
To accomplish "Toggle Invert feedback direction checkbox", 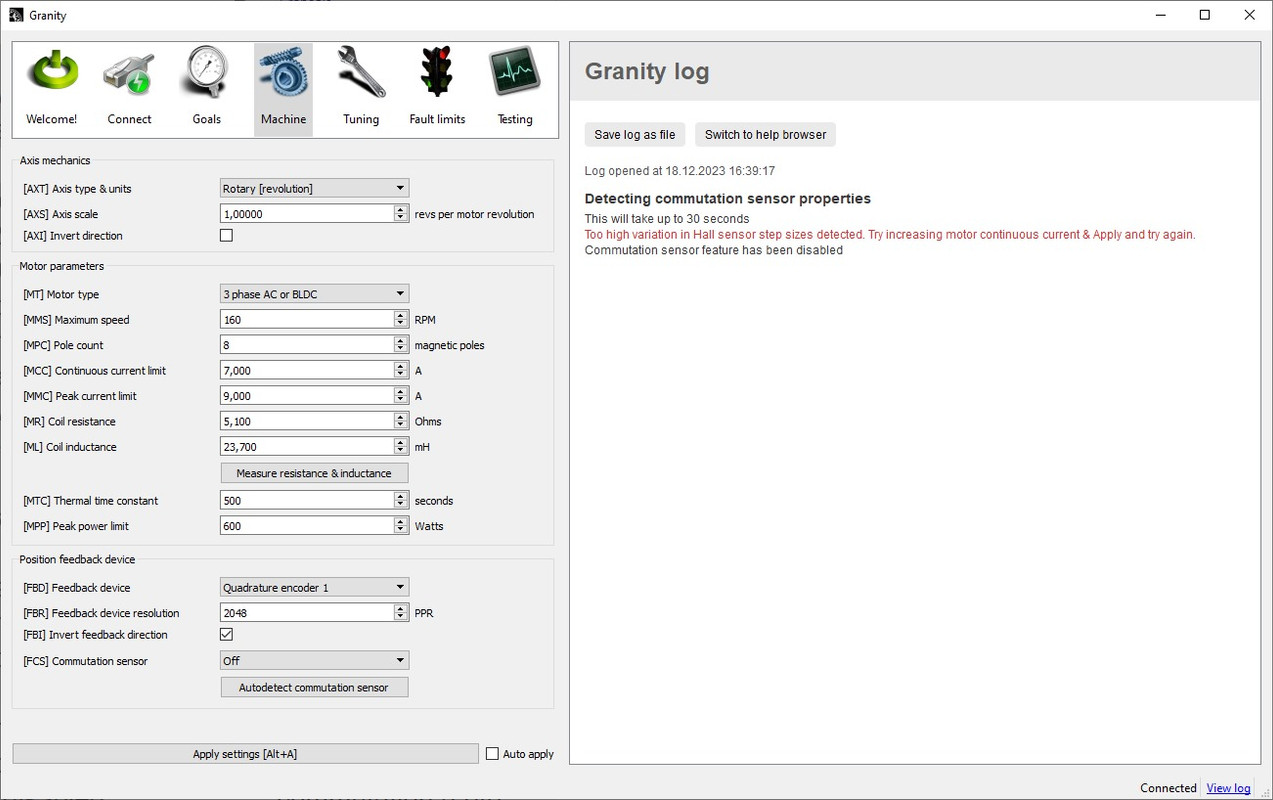I will click(x=226, y=635).
